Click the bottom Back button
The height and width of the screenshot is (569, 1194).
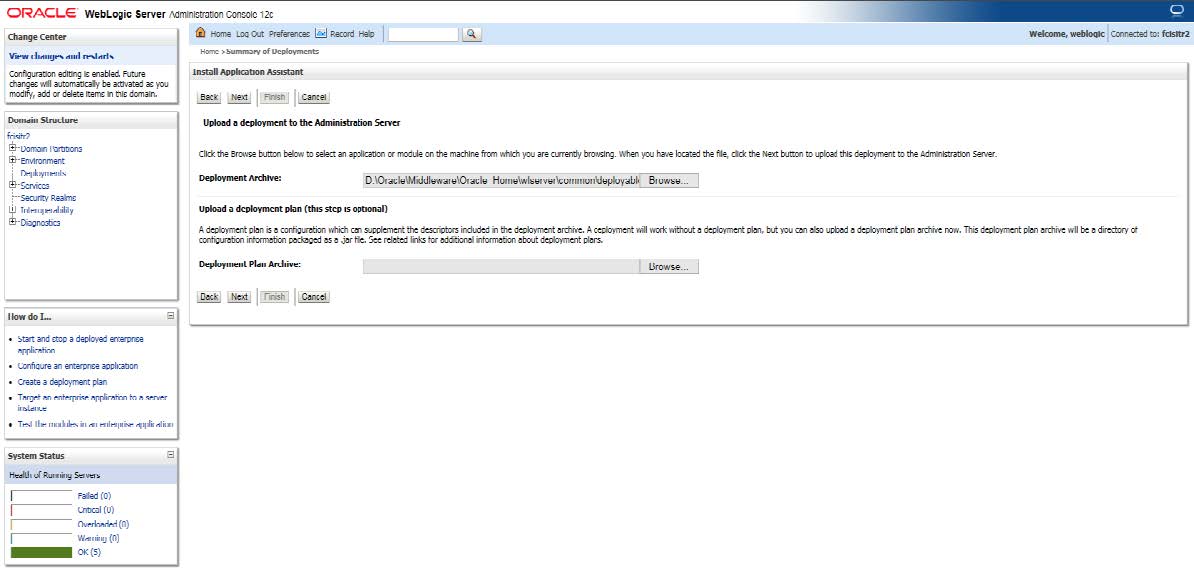pyautogui.click(x=209, y=297)
